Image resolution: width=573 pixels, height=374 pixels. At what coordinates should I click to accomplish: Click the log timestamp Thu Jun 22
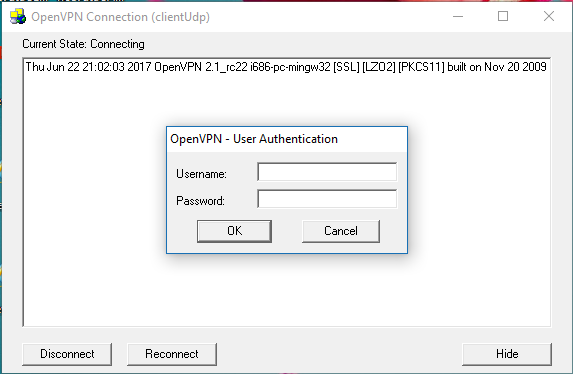52,67
